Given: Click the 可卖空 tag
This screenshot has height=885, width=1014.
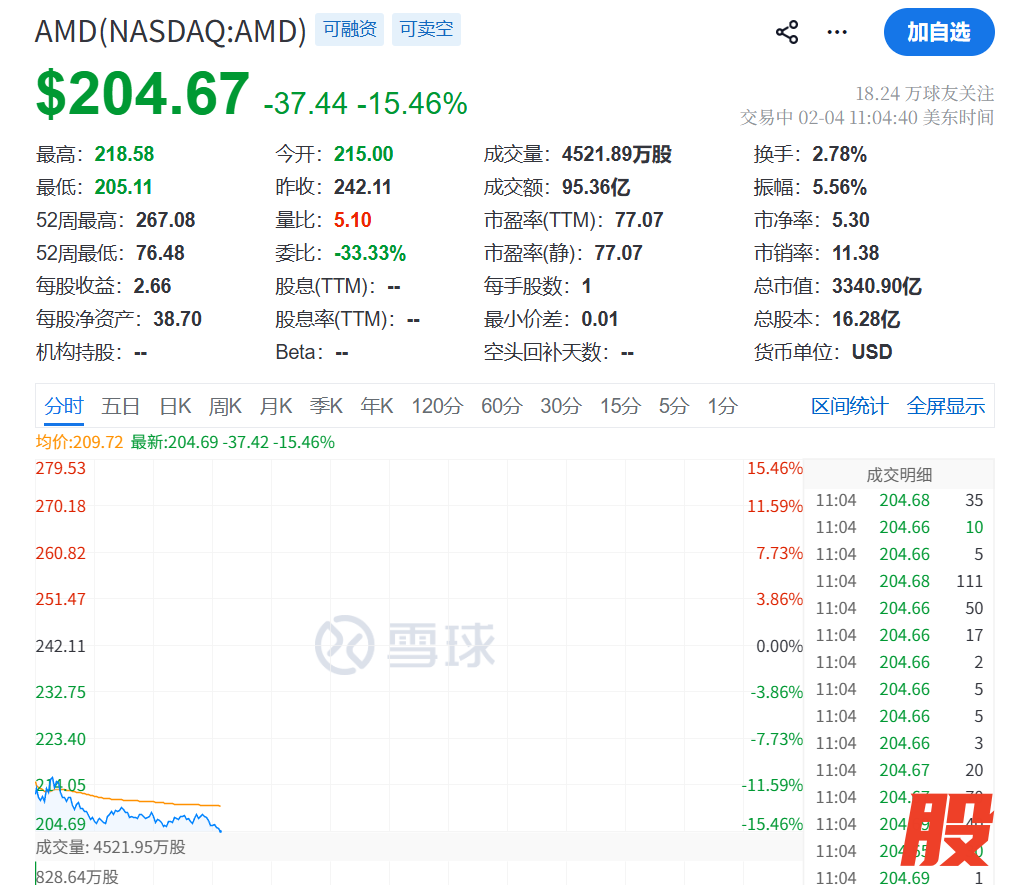Looking at the screenshot, I should coord(426,30).
